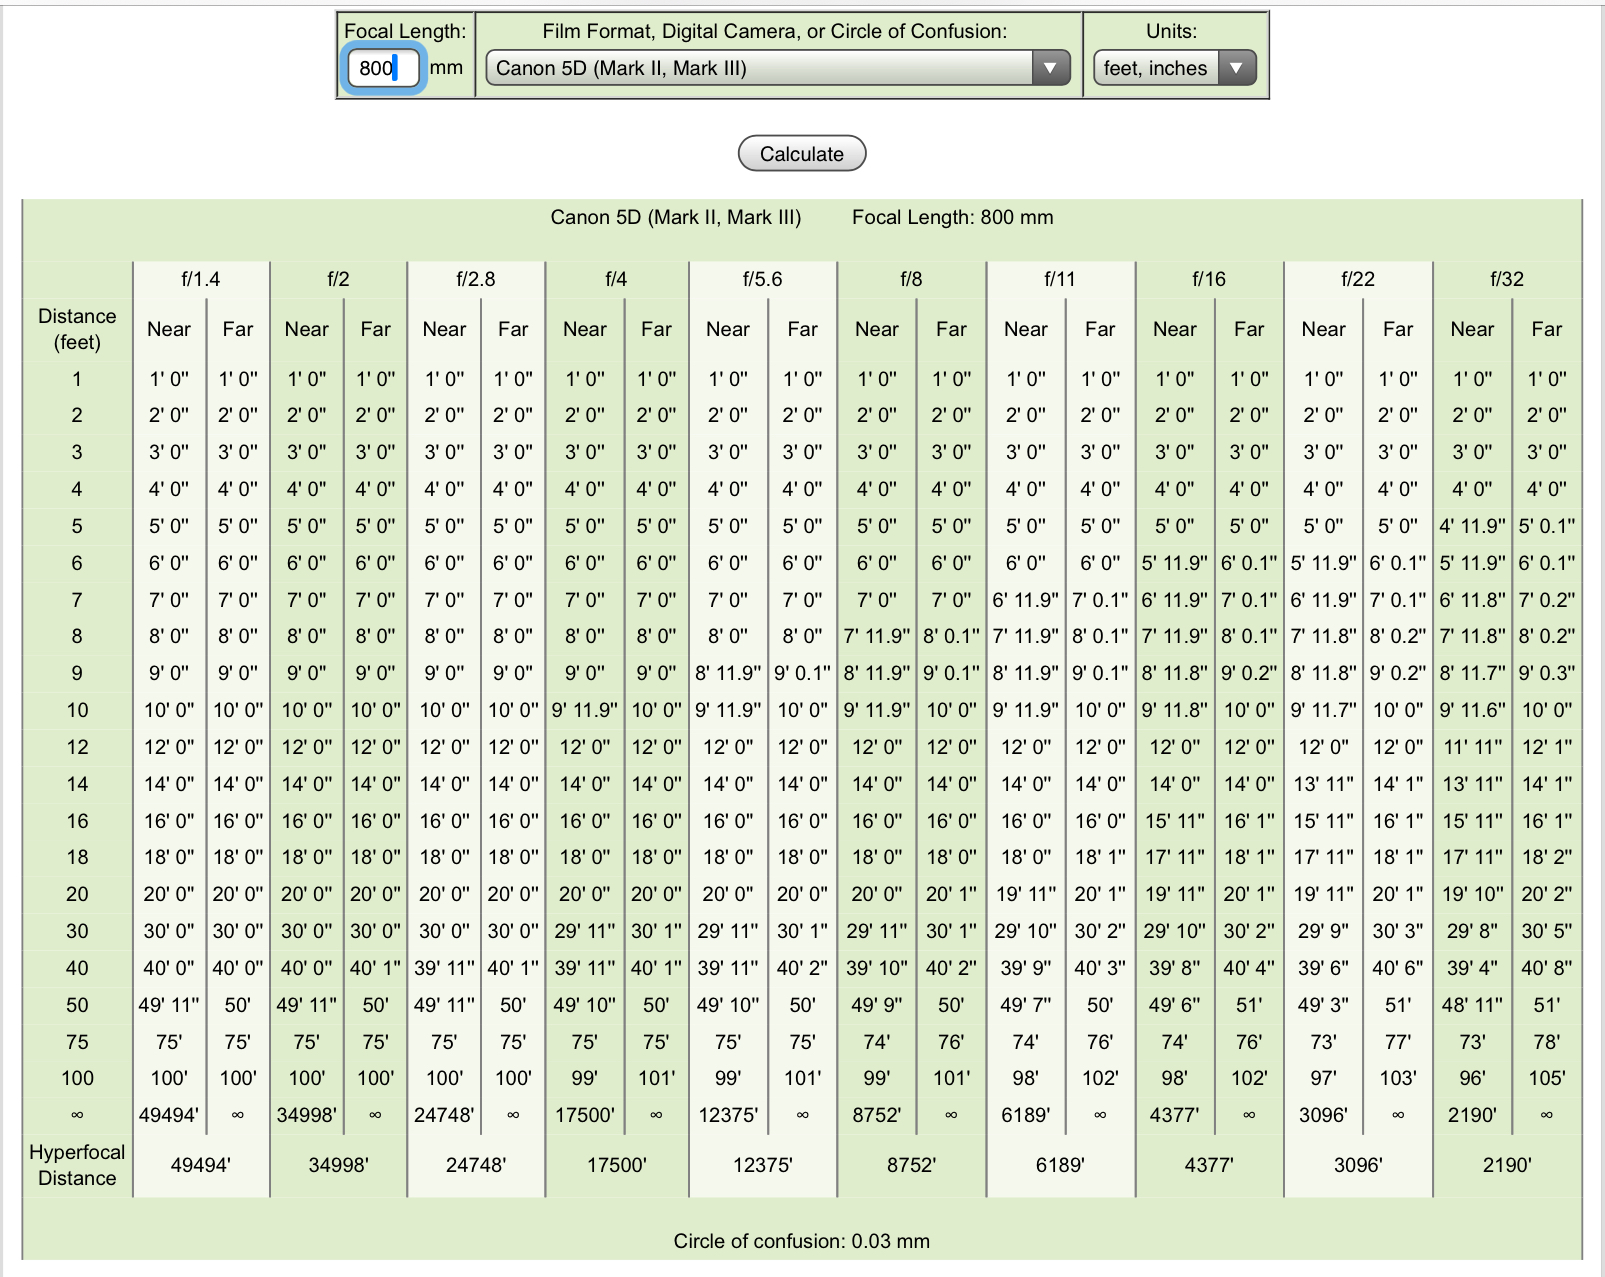
Task: Click the f/16 column header
Action: tap(1208, 279)
